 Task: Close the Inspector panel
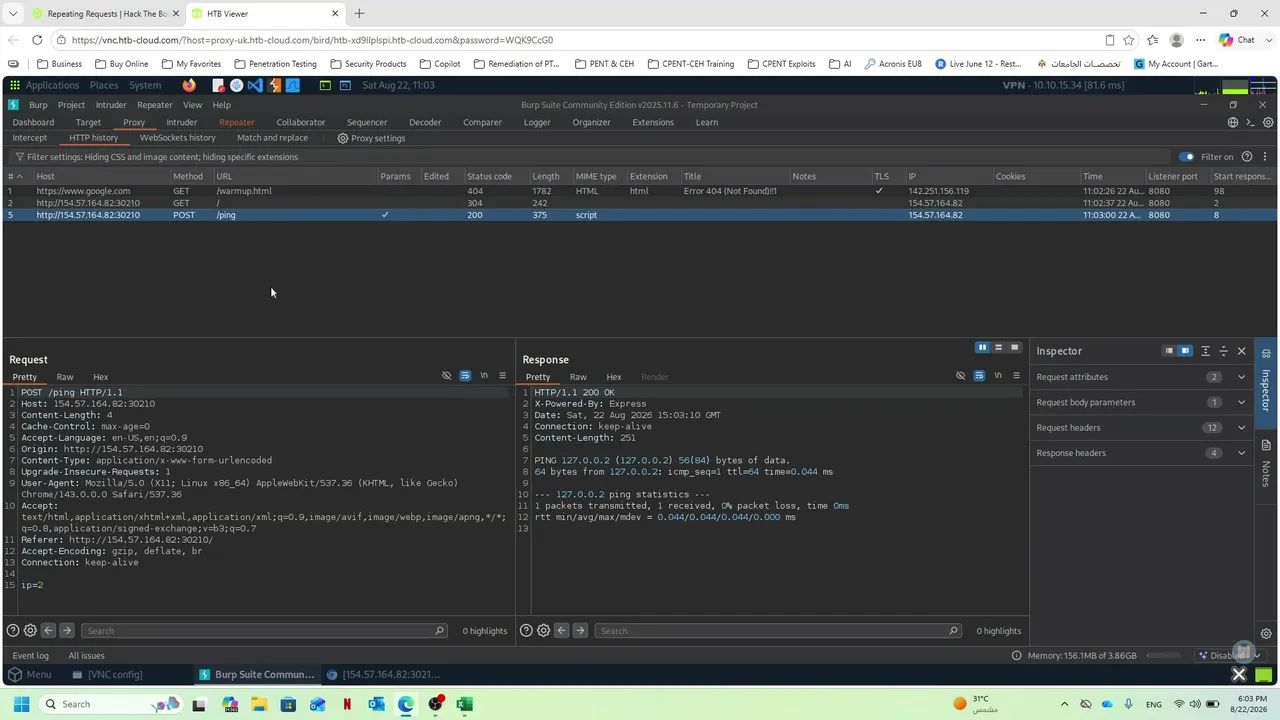1242,351
